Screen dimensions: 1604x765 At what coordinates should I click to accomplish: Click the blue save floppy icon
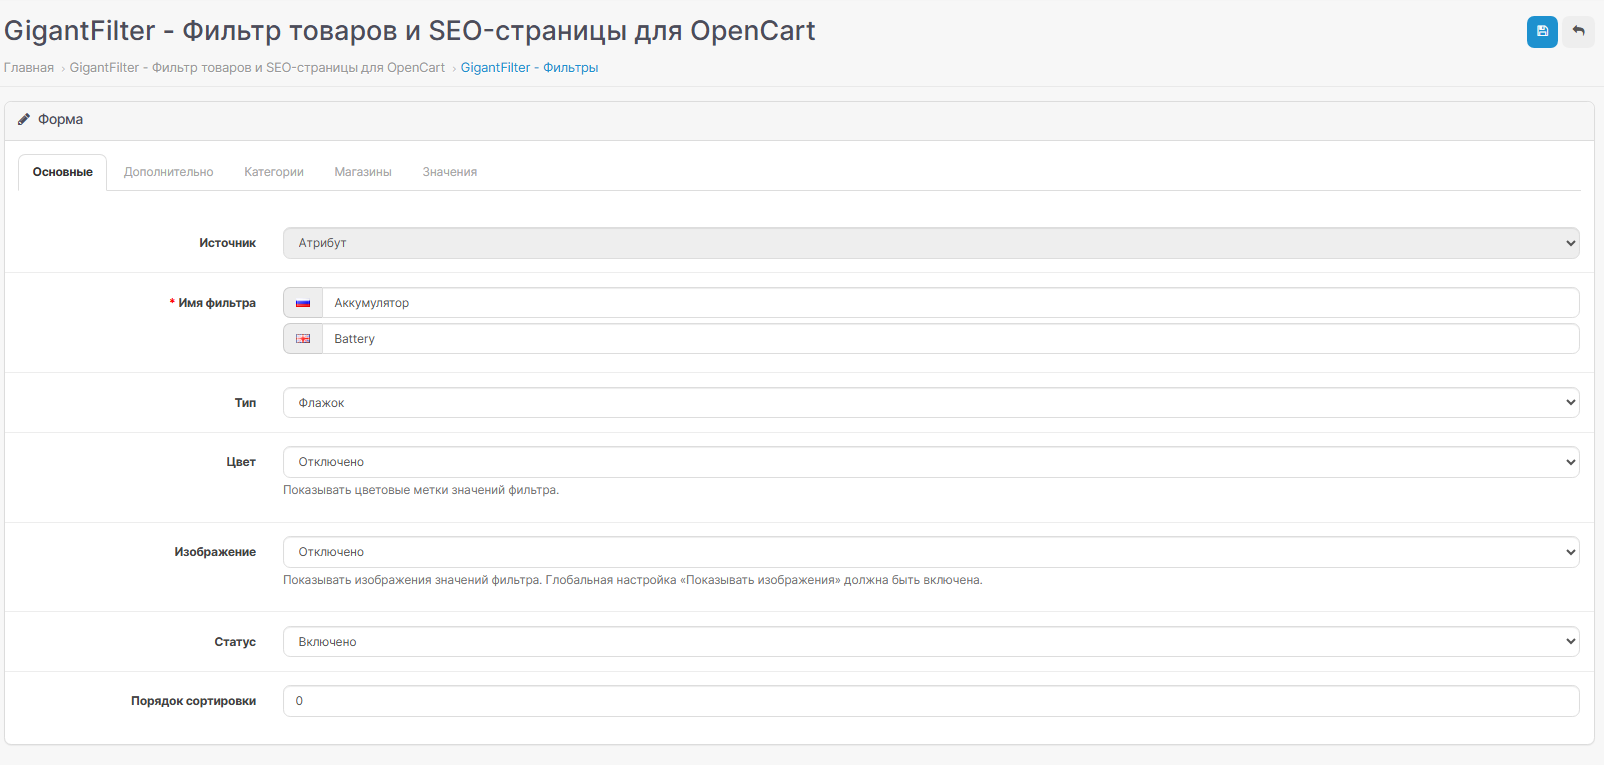pos(1542,31)
